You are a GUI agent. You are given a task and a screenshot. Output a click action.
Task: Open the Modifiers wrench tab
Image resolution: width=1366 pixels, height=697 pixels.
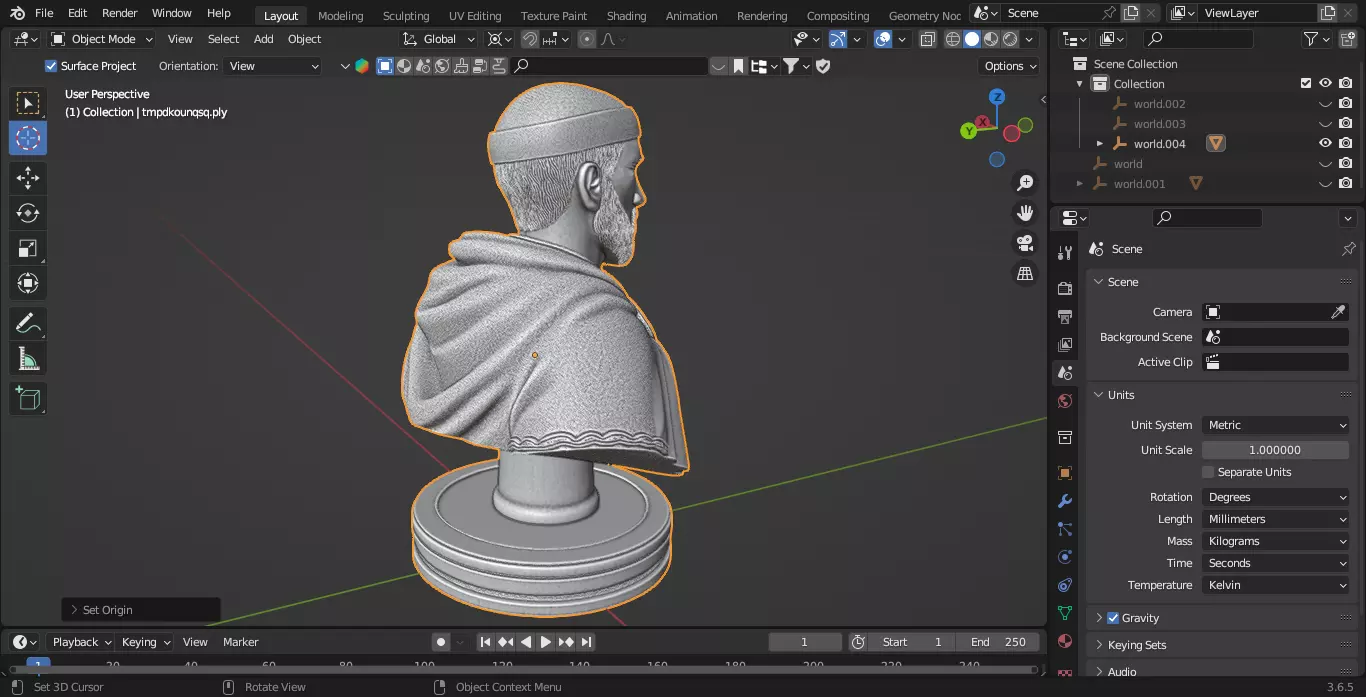[1065, 501]
